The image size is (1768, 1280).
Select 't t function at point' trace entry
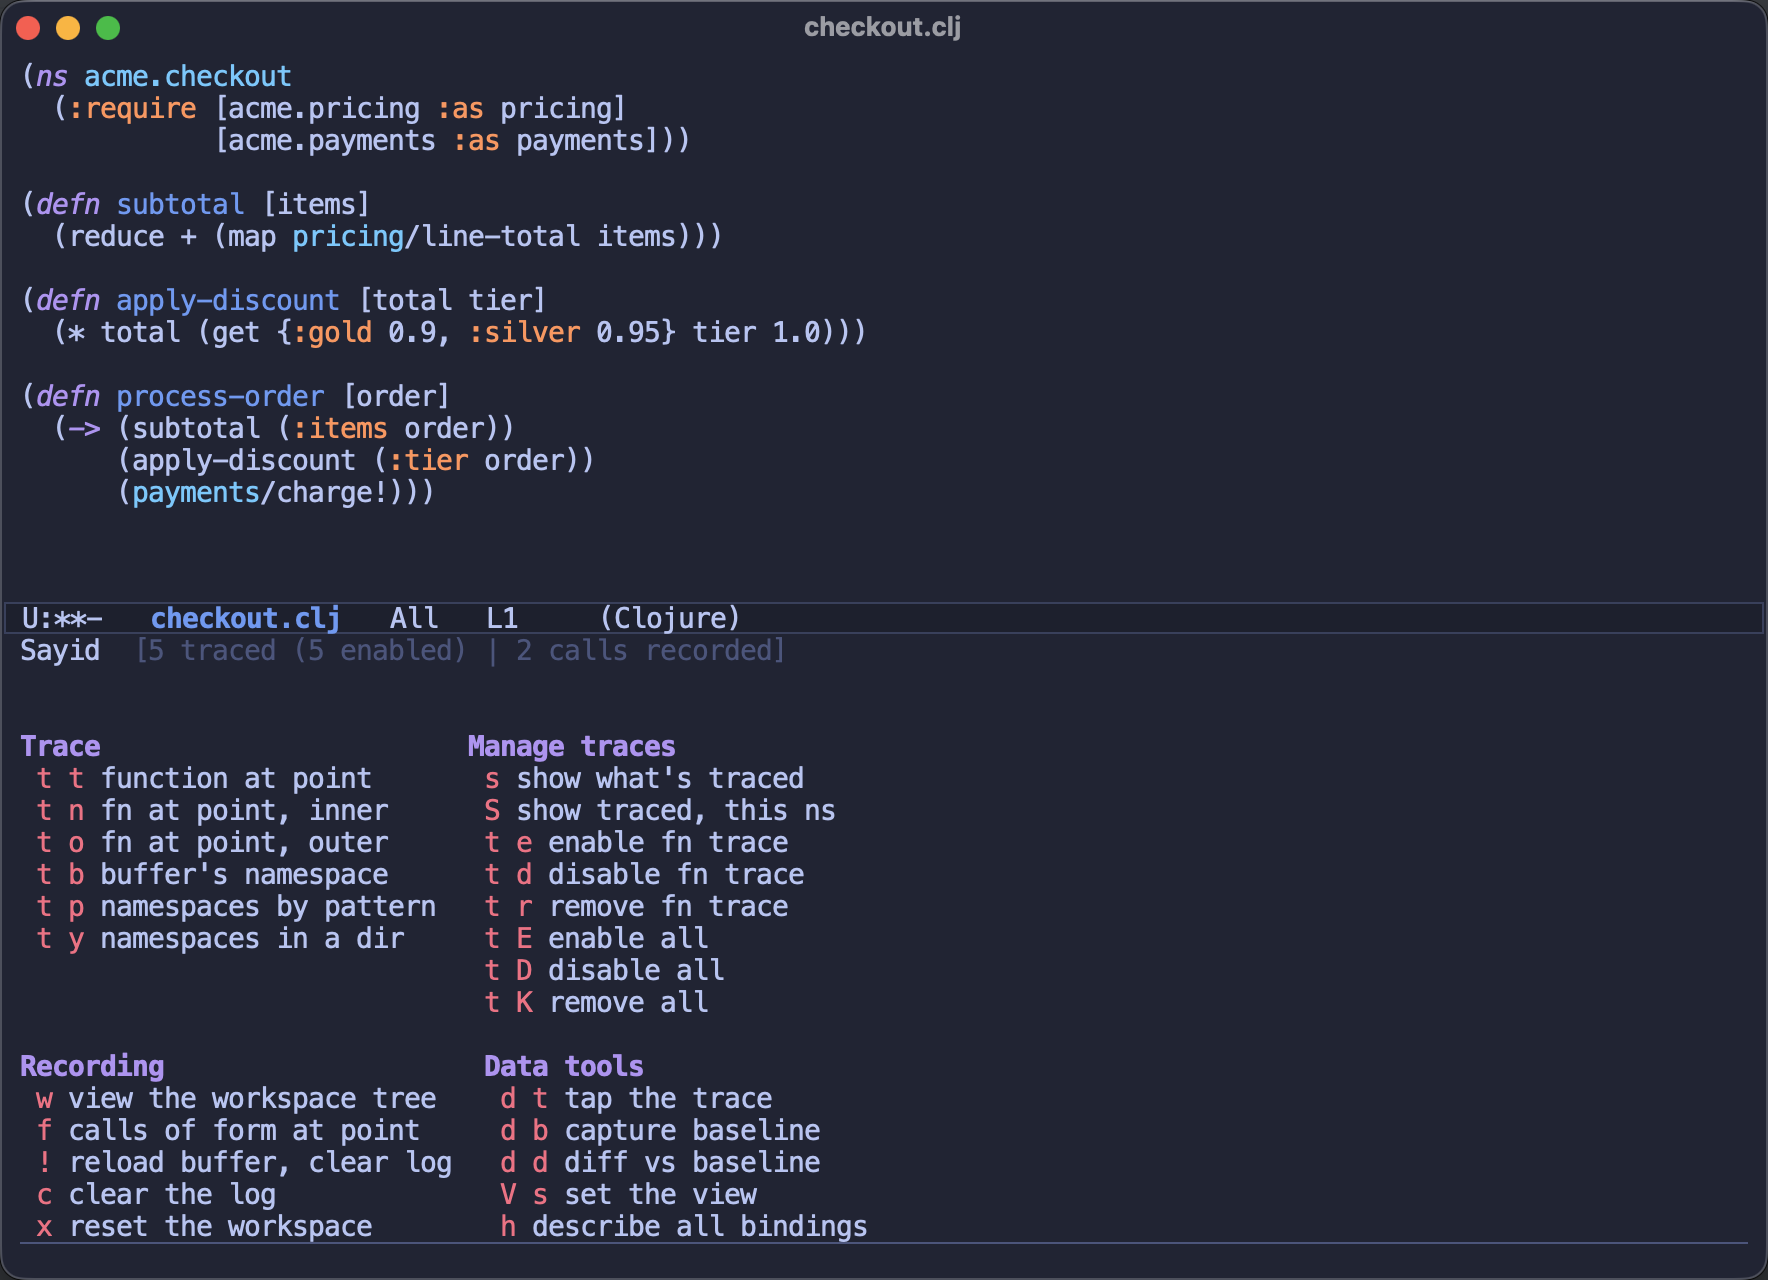coord(204,778)
